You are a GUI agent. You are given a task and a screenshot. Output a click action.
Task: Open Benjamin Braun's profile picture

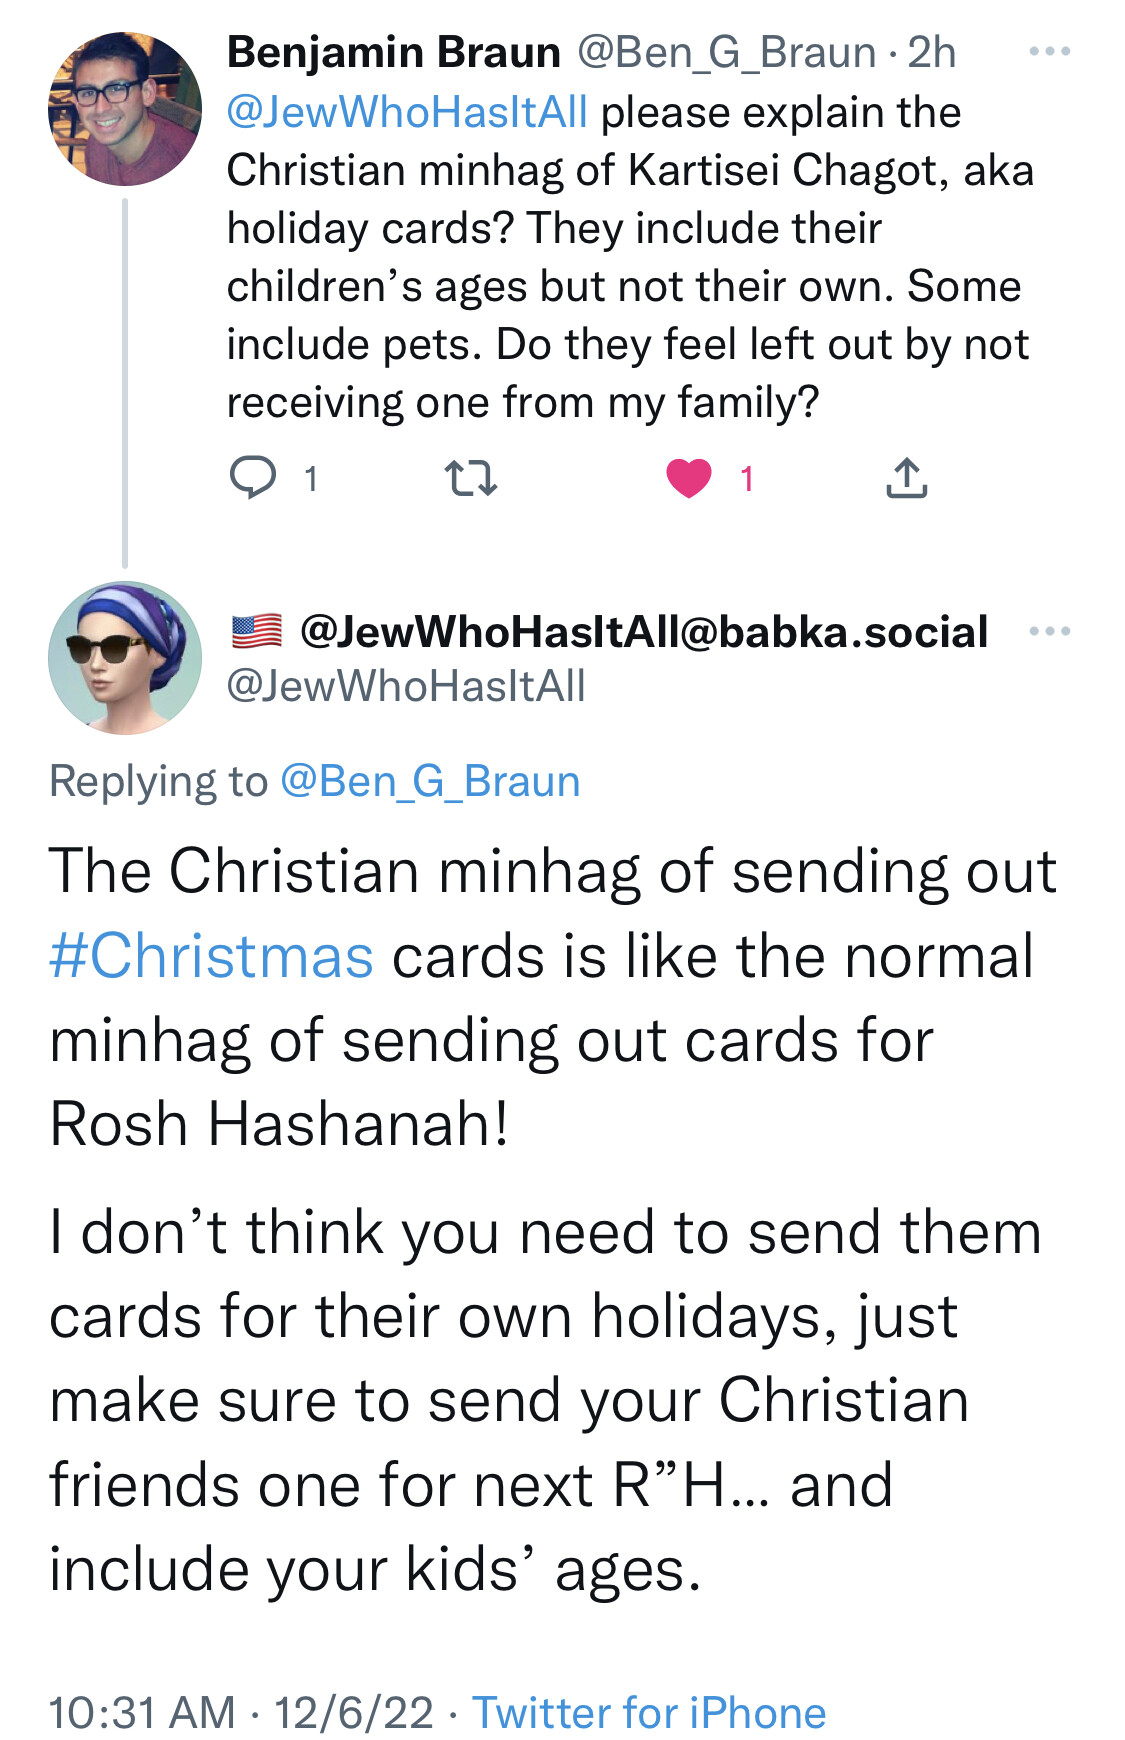[125, 109]
